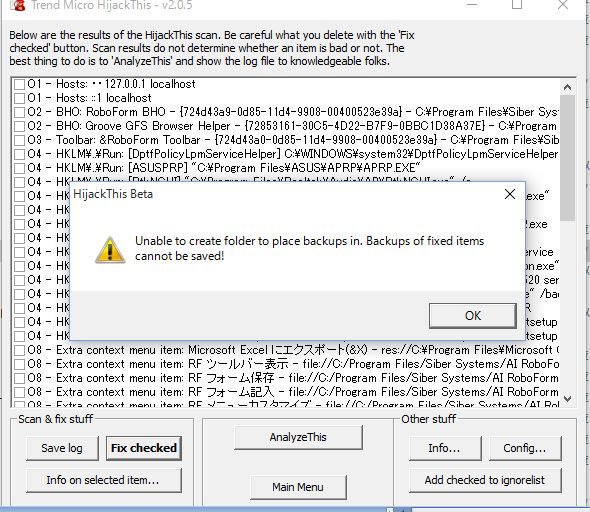The width and height of the screenshot is (590, 512).
Task: Check the O3 RoboForm Toolbar entry
Action: 19,140
